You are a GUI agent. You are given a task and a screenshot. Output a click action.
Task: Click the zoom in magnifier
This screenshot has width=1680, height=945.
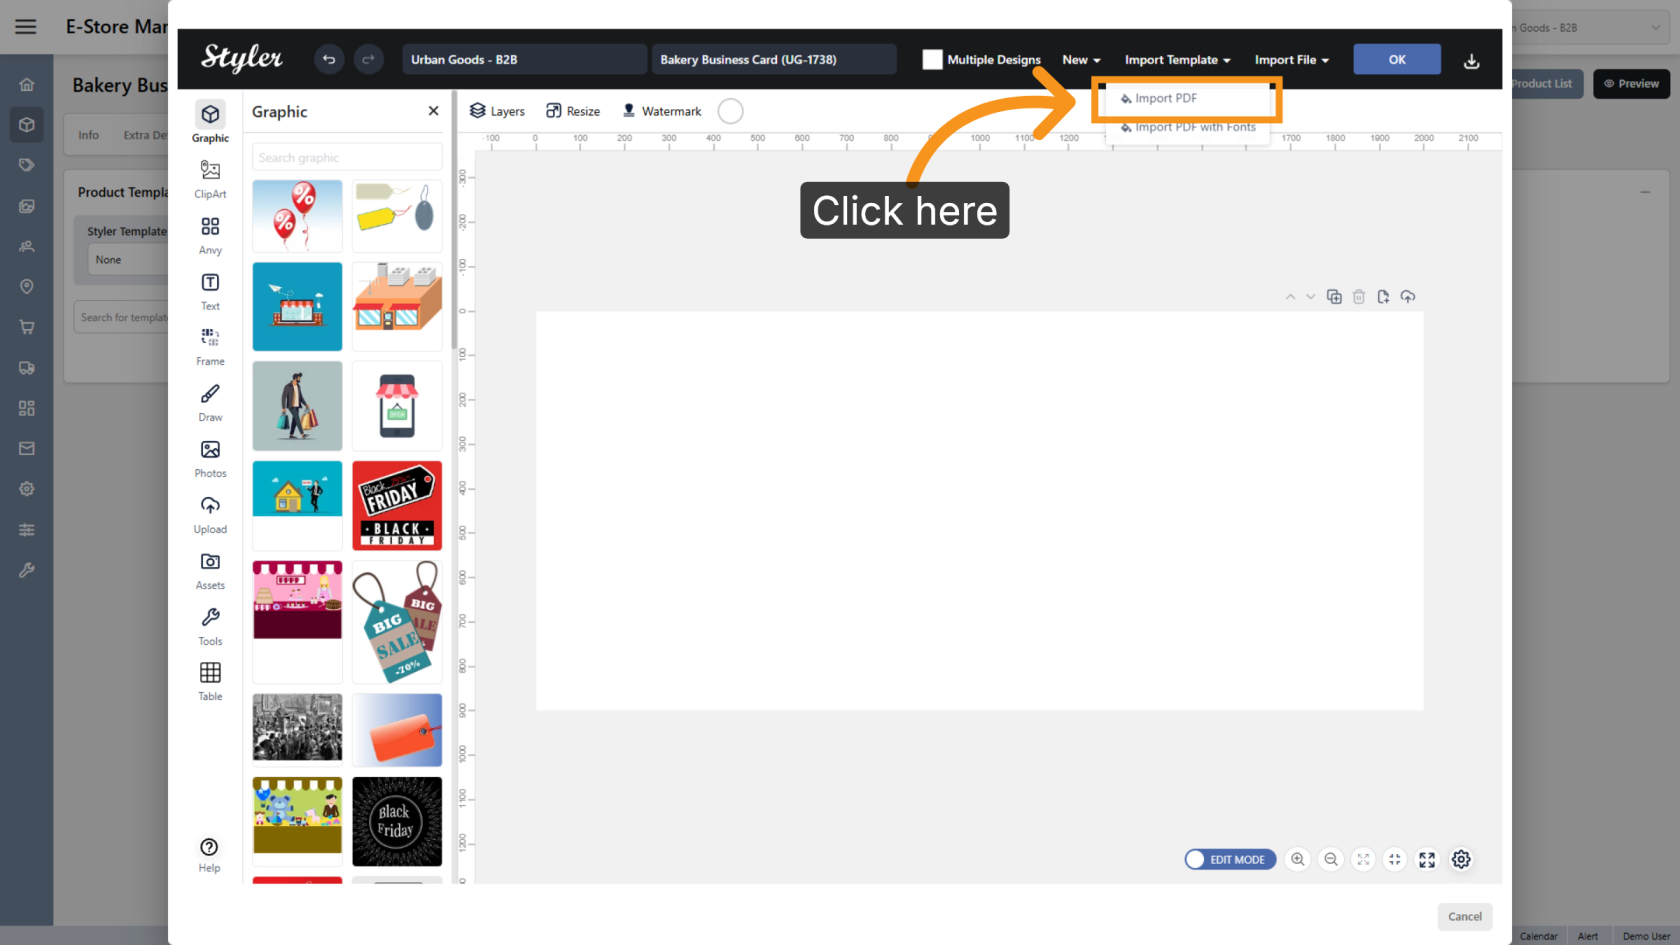pyautogui.click(x=1298, y=859)
